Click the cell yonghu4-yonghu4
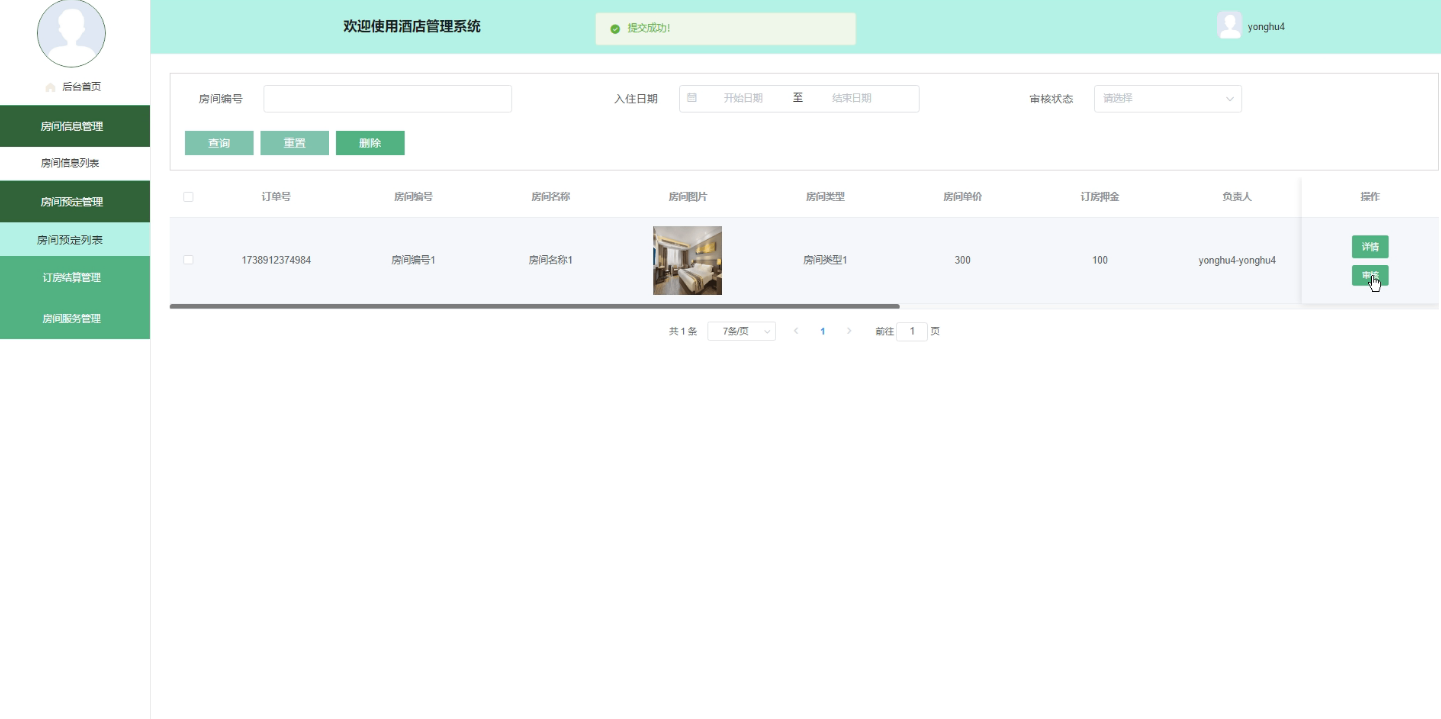Screen dimensions: 1441x719 pyautogui.click(x=1237, y=260)
